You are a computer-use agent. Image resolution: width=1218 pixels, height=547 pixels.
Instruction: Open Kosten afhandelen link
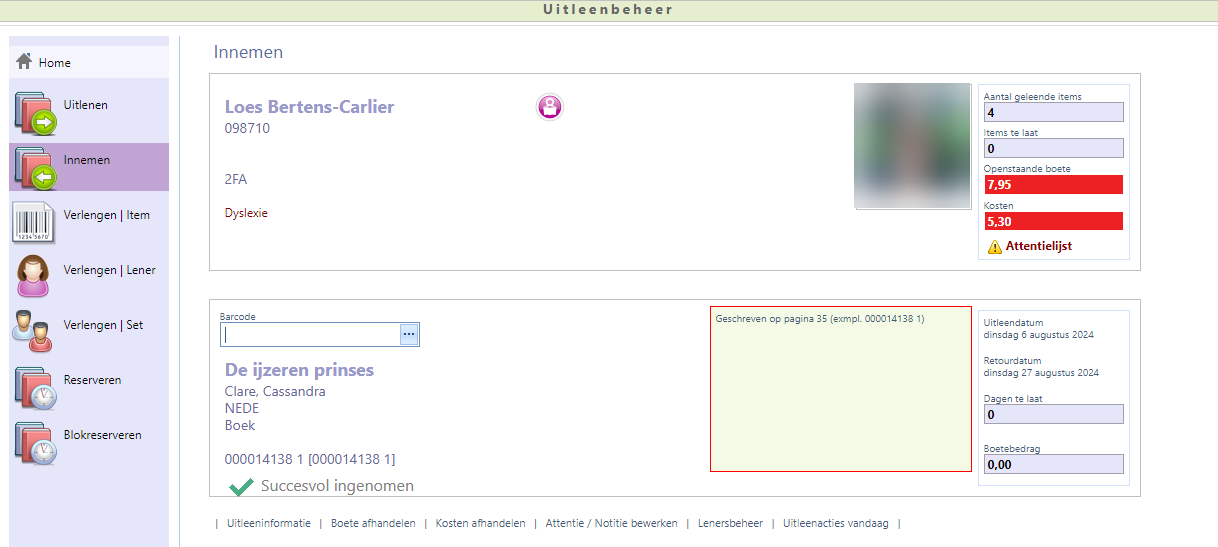tap(480, 523)
